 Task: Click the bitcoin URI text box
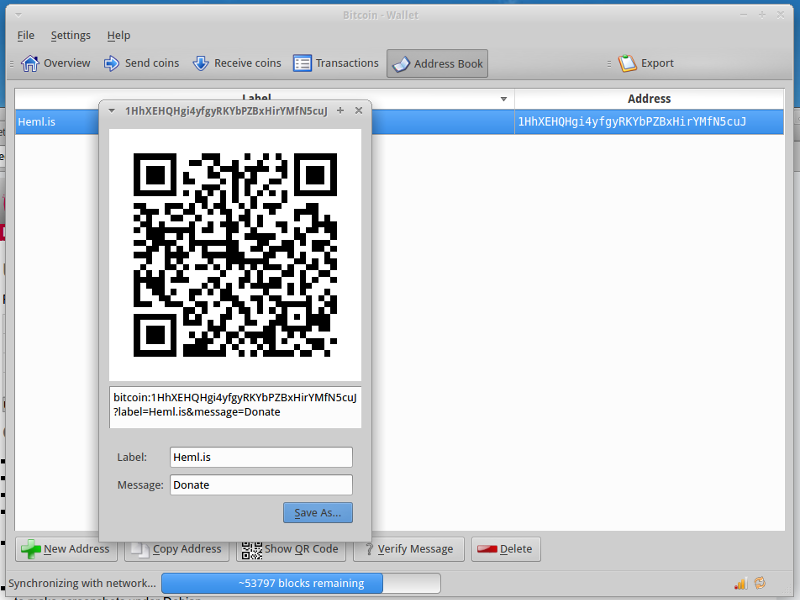[235, 407]
